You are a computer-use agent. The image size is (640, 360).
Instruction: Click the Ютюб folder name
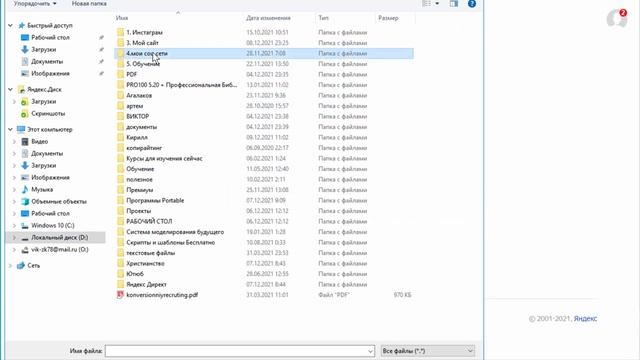pos(135,274)
